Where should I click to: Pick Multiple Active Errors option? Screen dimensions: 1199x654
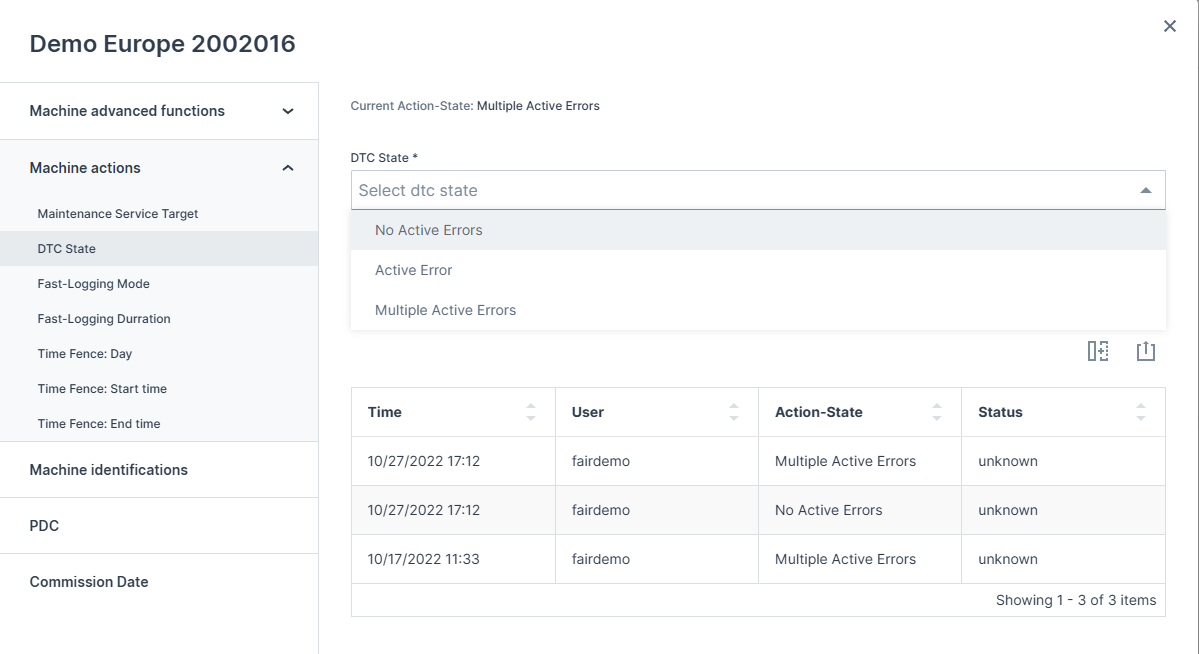(x=446, y=310)
